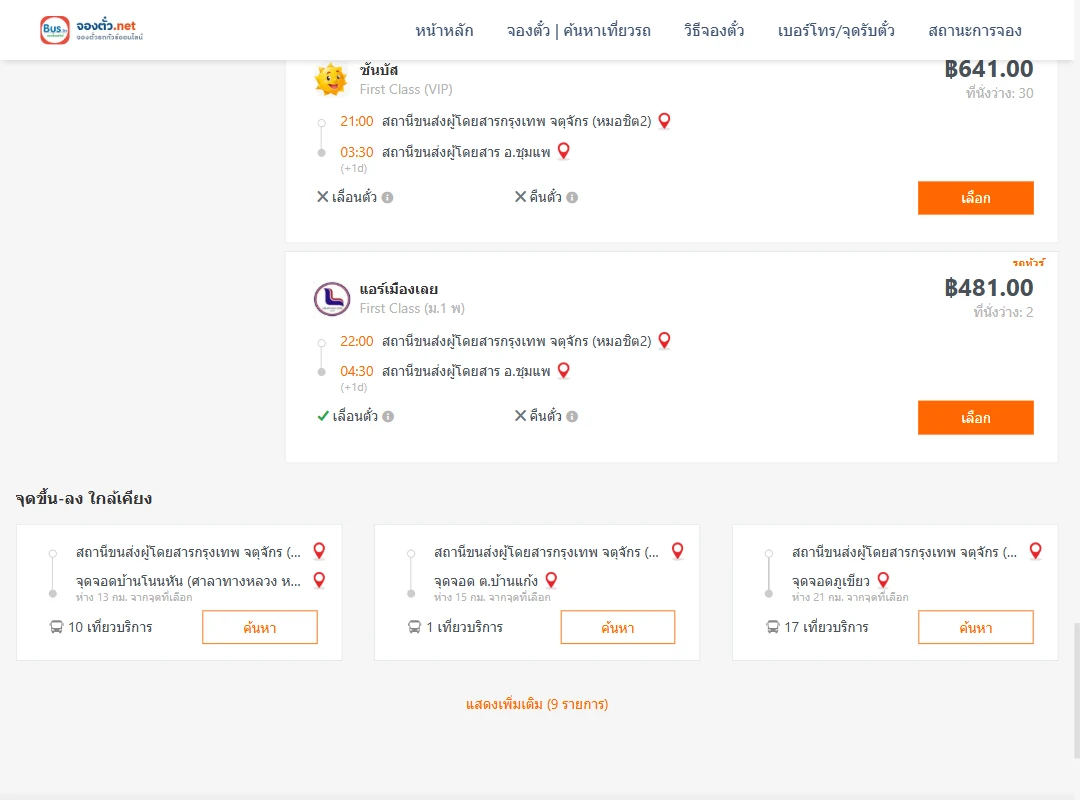Image resolution: width=1080 pixels, height=800 pixels.
Task: Click ห่าง 15 กม. จากจุดที่เลือก text
Action: point(492,597)
